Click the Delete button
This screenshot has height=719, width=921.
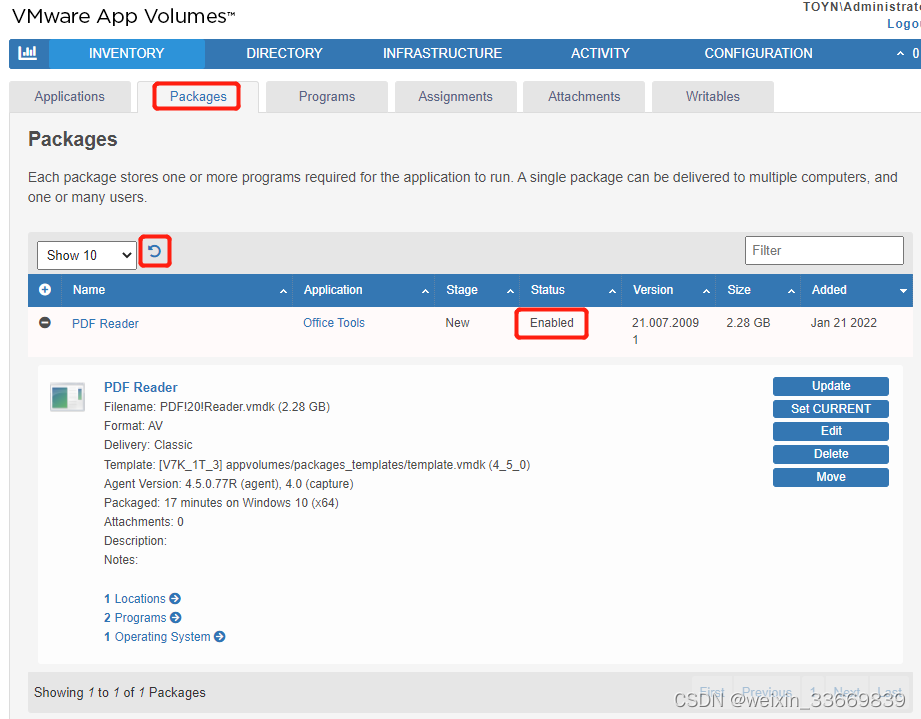tap(831, 454)
